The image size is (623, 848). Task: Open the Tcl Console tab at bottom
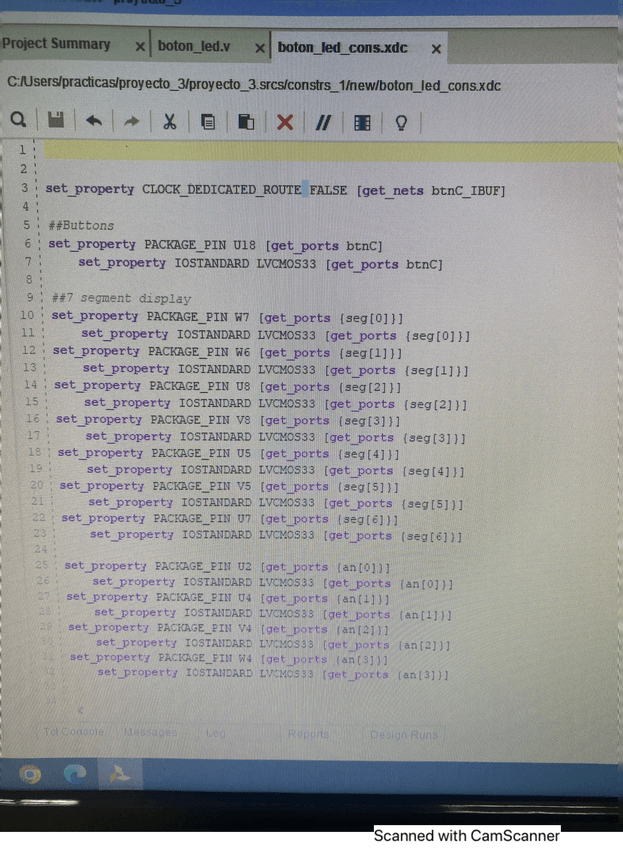pos(73,732)
